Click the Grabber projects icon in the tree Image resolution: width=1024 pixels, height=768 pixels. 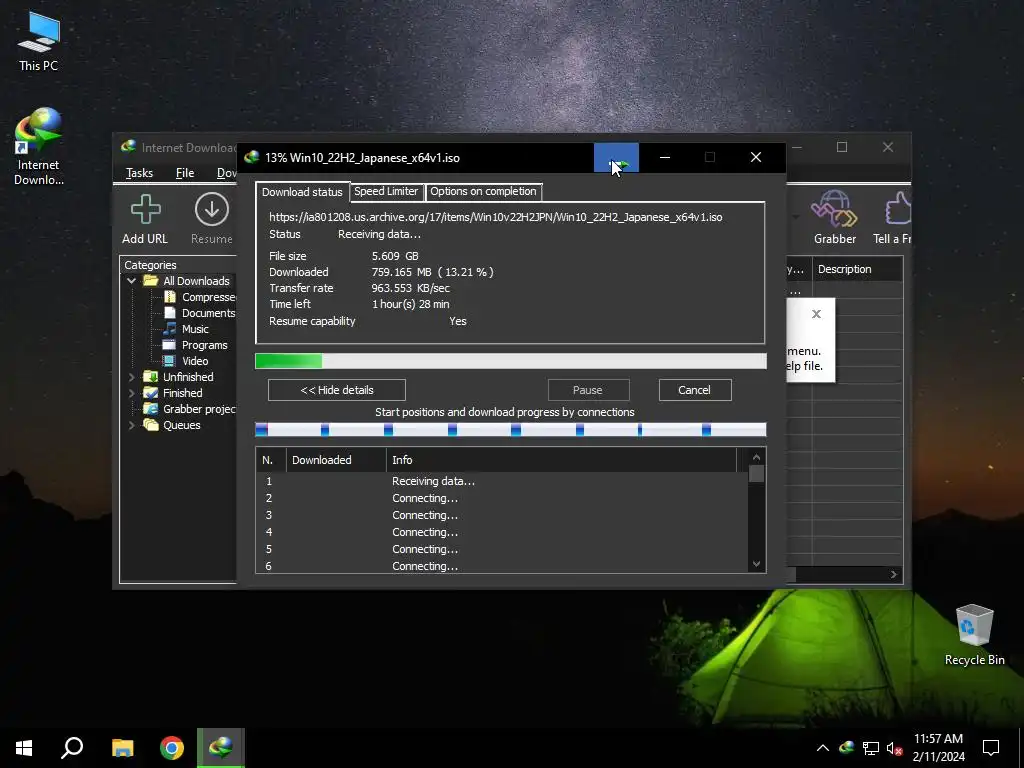[151, 409]
